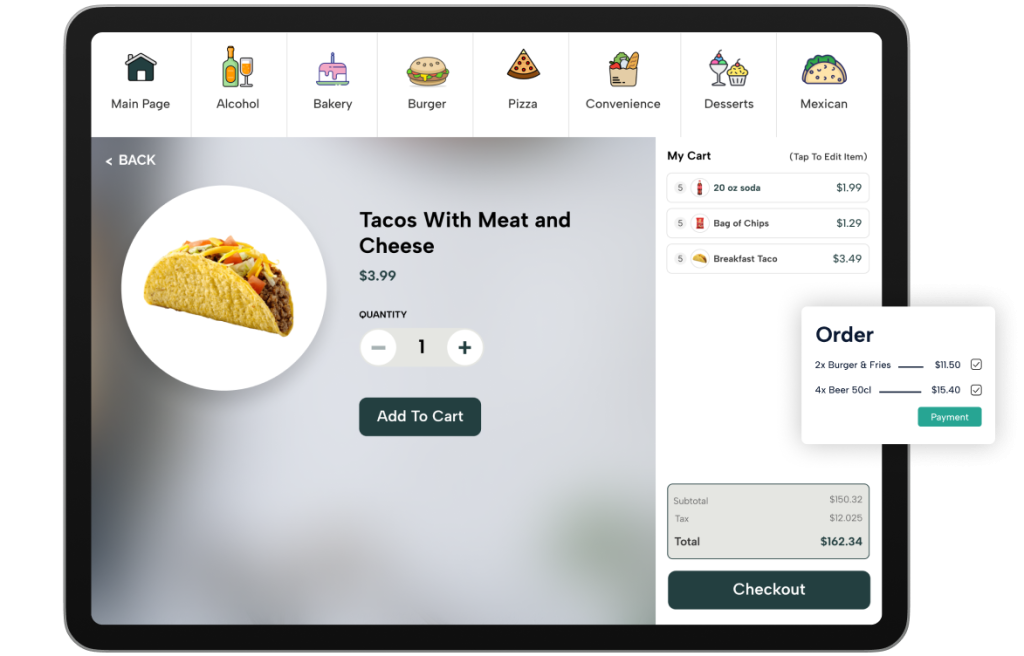Select the Pizza slice icon
Image resolution: width=1024 pixels, height=656 pixels.
(x=523, y=64)
